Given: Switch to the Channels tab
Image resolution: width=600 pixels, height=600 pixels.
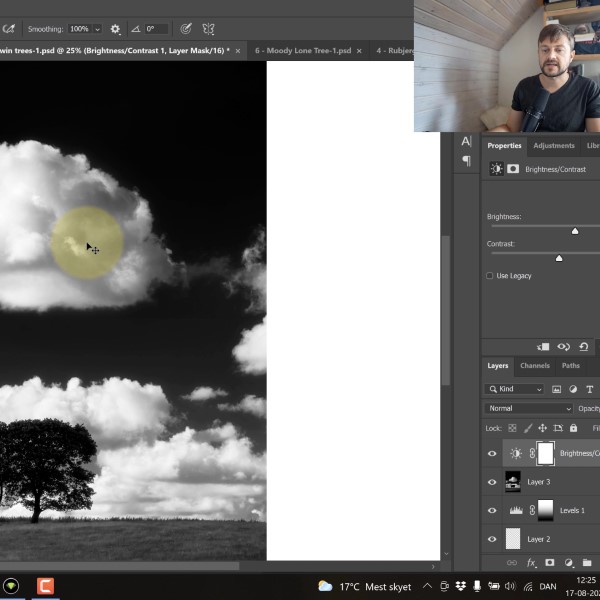Looking at the screenshot, I should (534, 366).
